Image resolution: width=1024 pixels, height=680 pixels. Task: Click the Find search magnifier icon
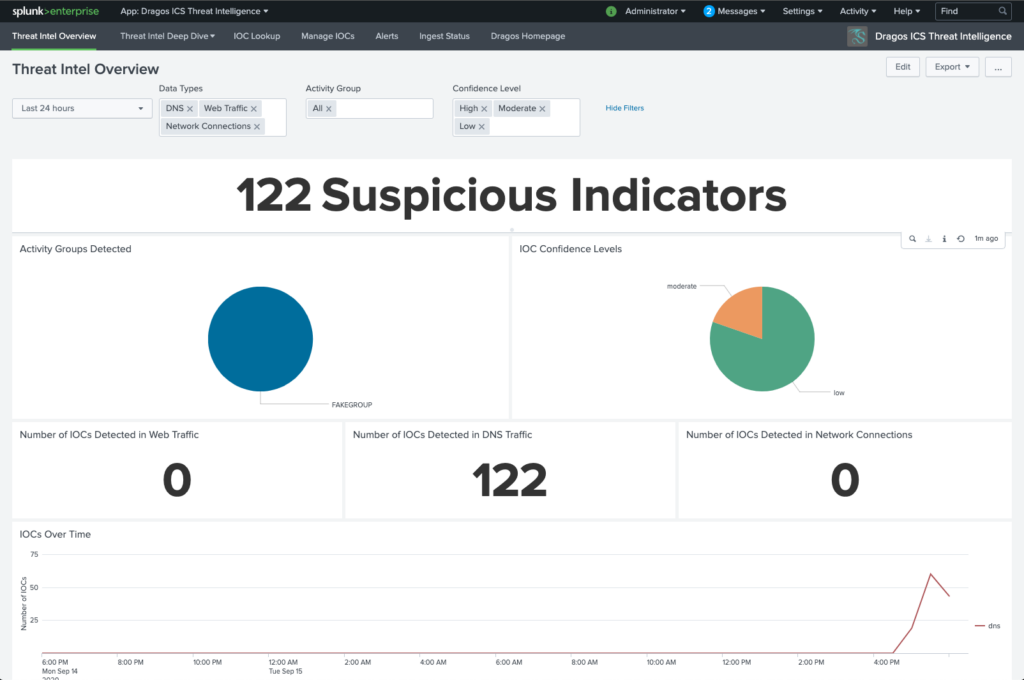coord(1002,11)
